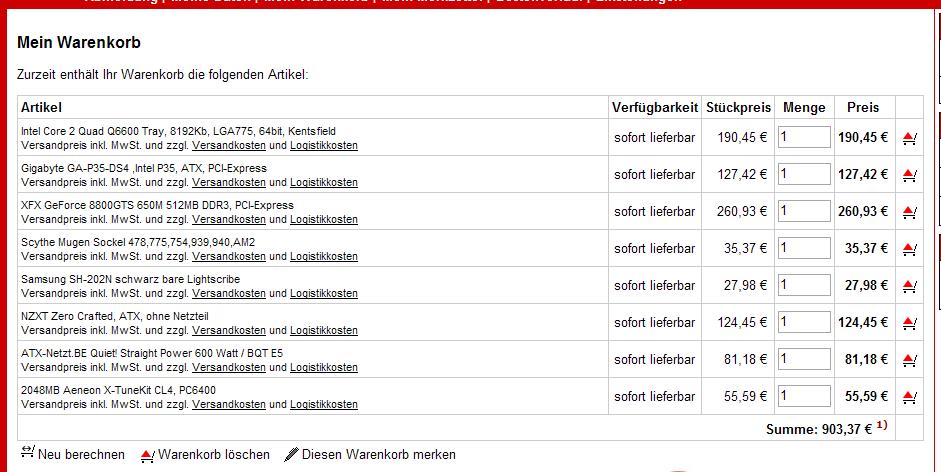Remove Aeneon X-TuneKit memory from cart

click(909, 397)
